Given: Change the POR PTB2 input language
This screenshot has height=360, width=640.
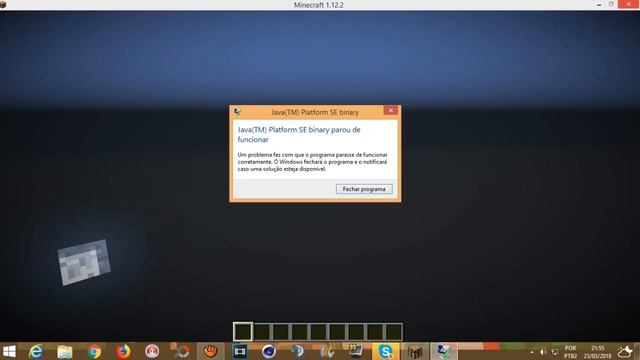Looking at the screenshot, I should (x=571, y=352).
